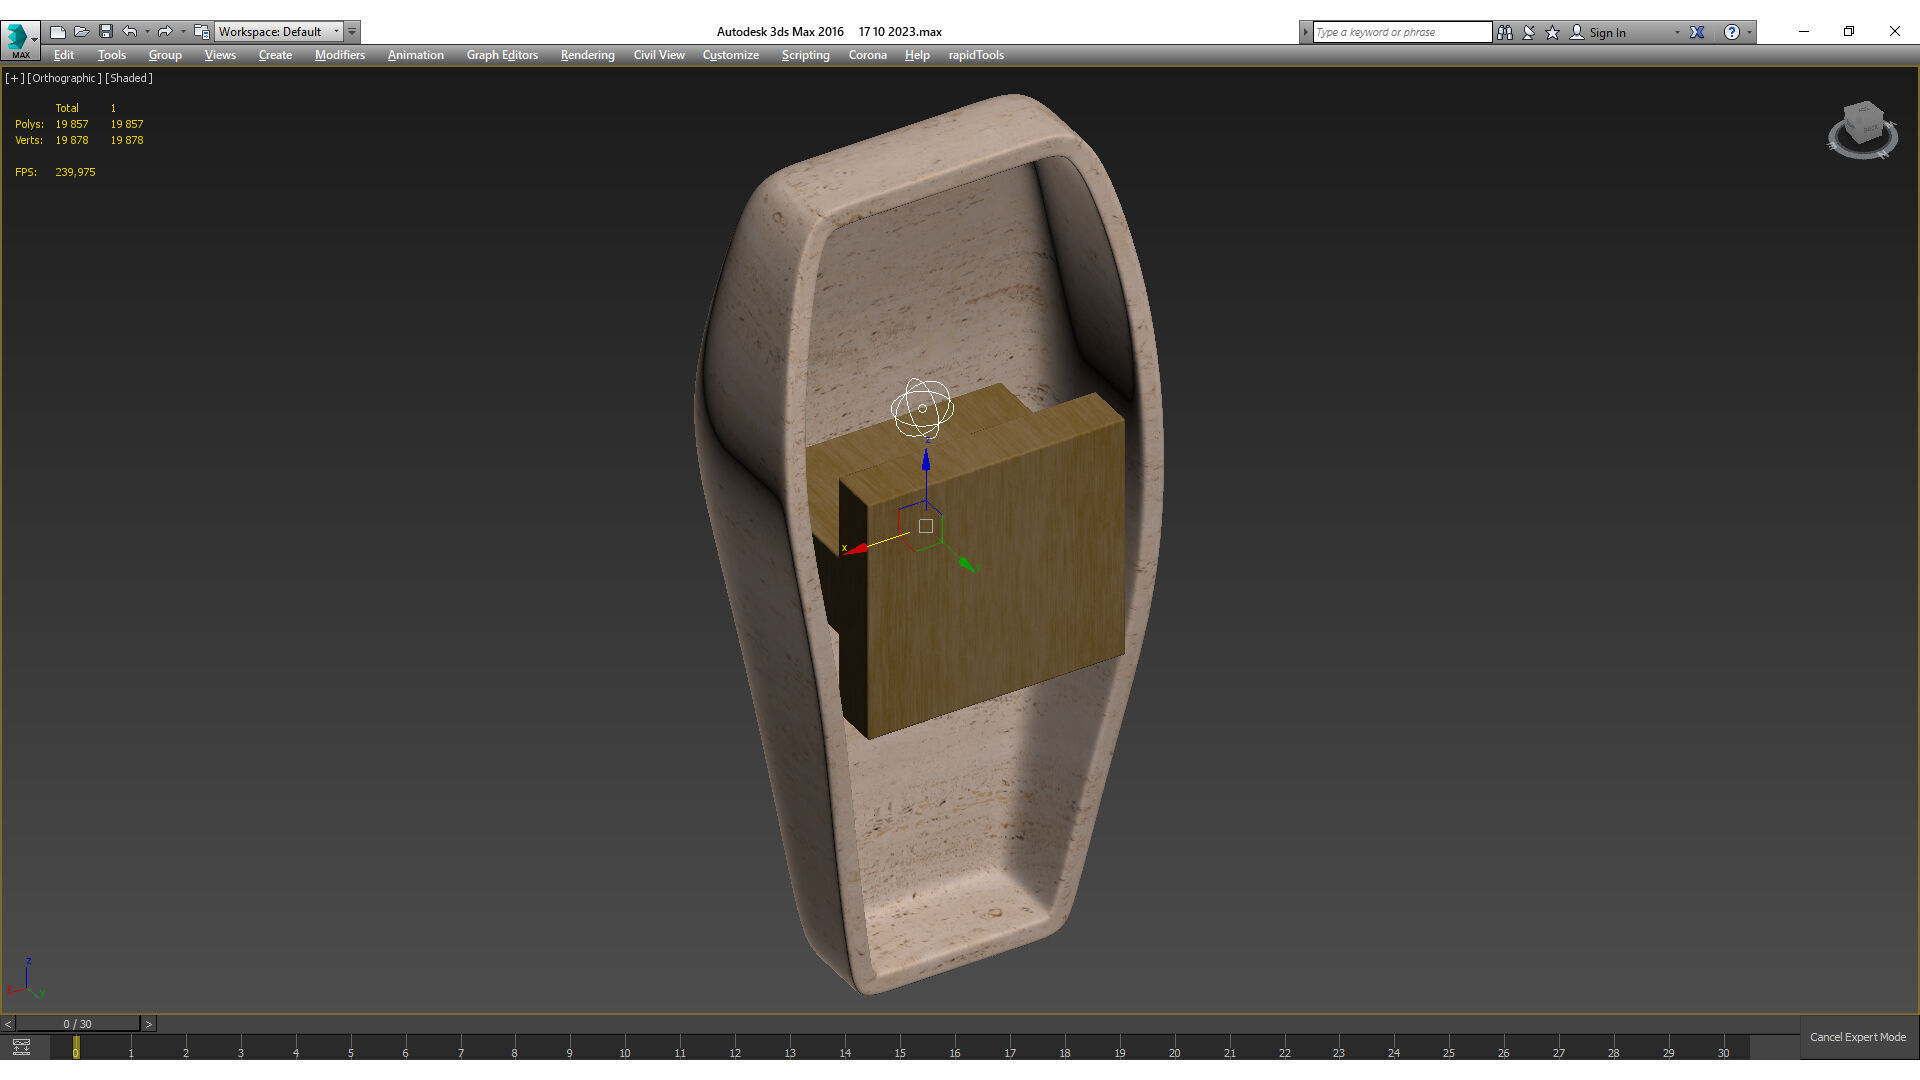Step time slider forward with > button

point(149,1024)
